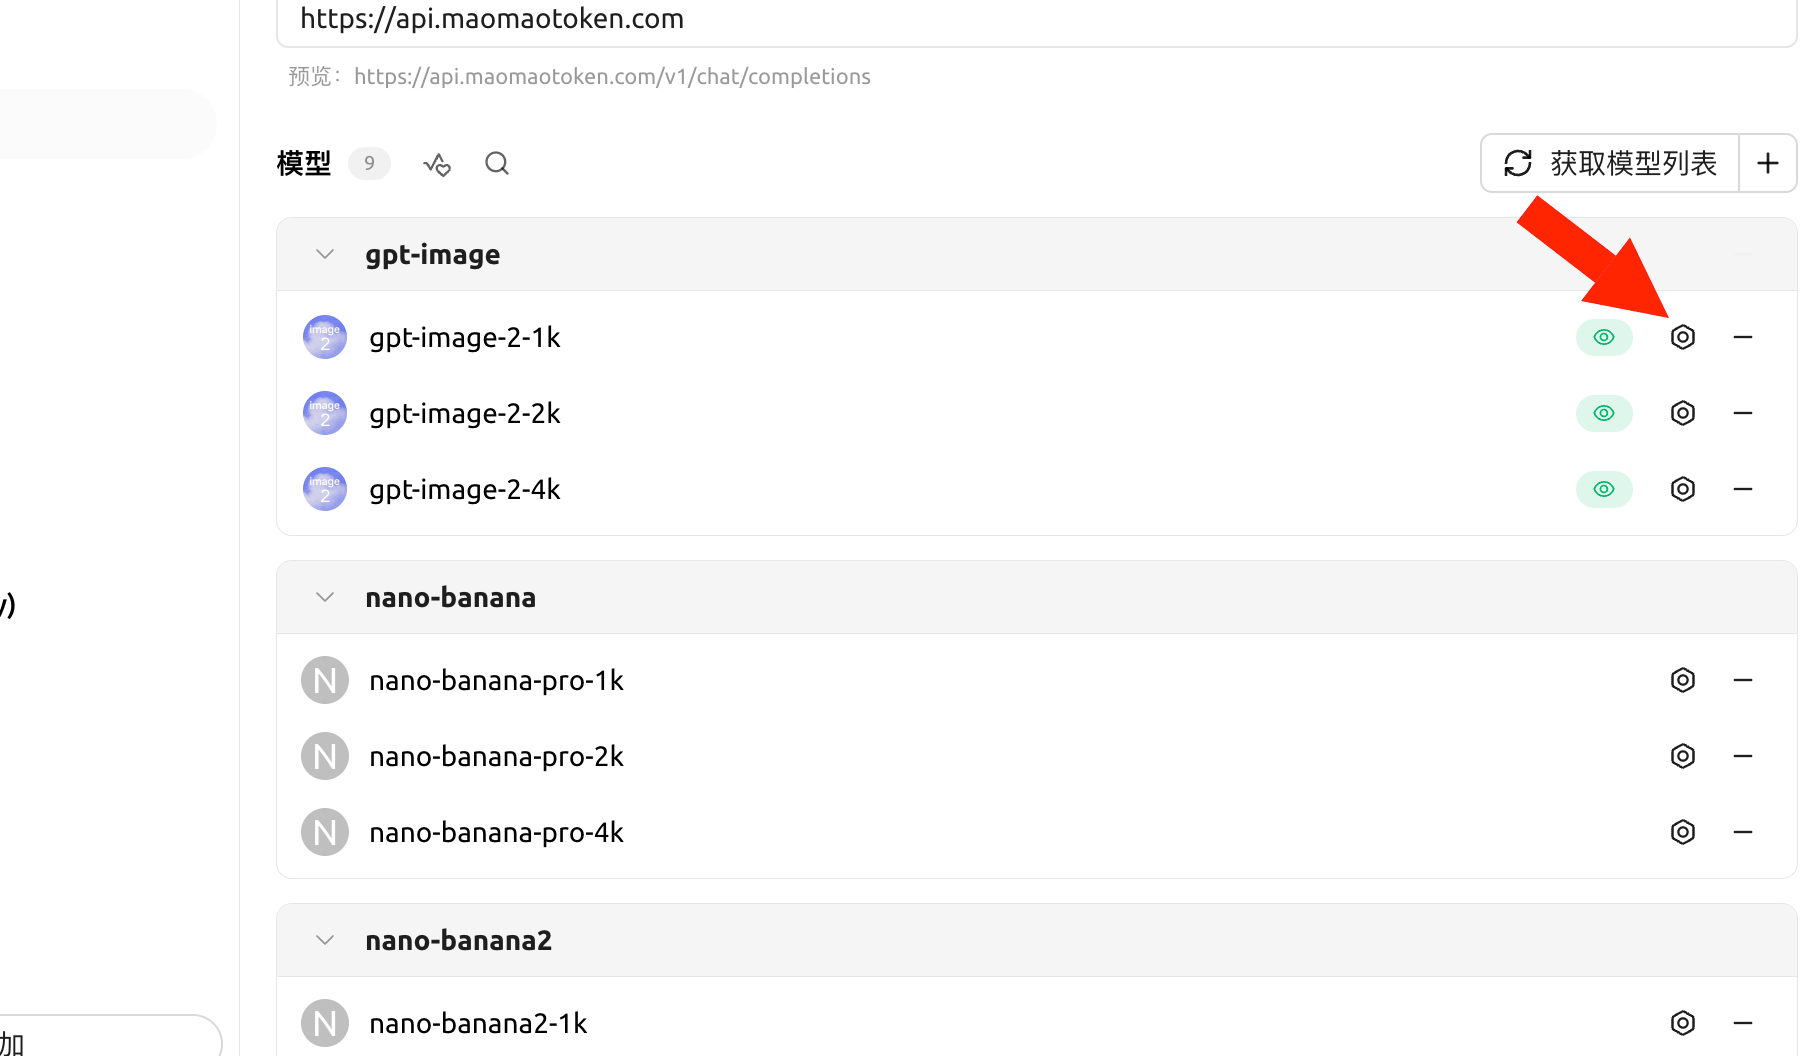
Task: Open settings for nano-banana2-1k model
Action: coord(1683,1023)
